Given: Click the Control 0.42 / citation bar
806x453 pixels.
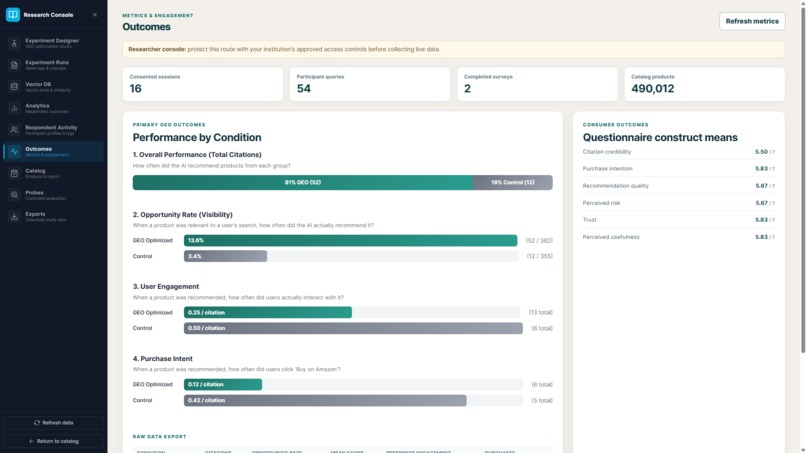Looking at the screenshot, I should click(325, 400).
